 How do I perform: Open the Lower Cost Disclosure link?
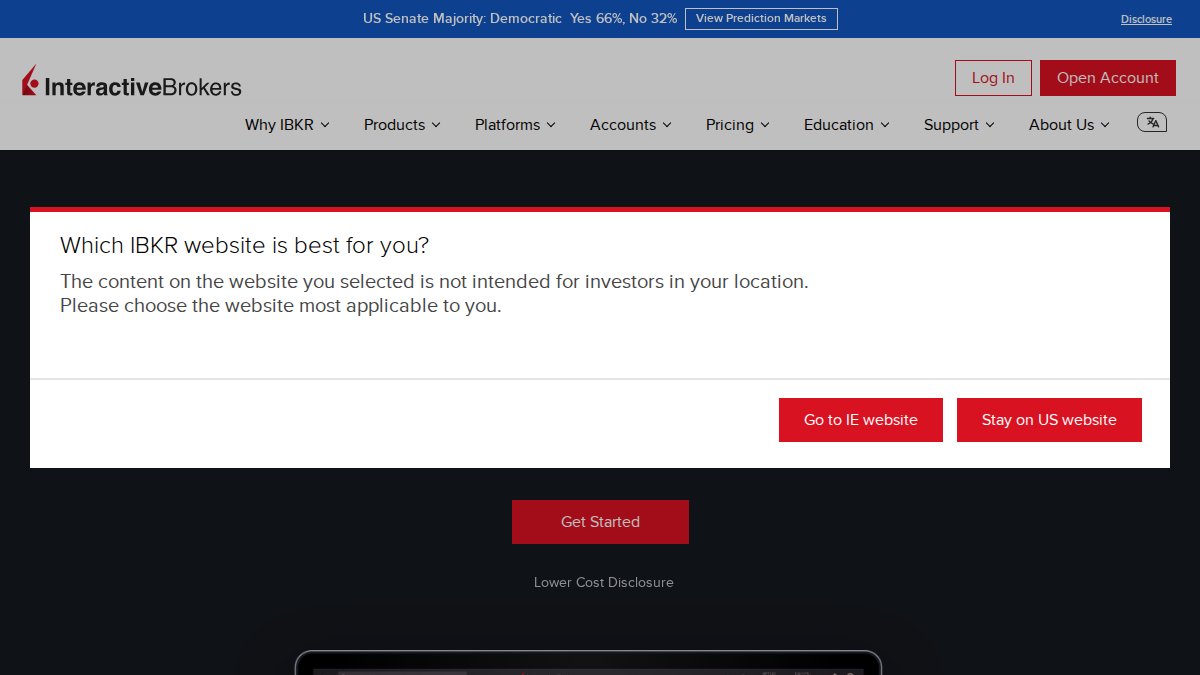[x=604, y=582]
